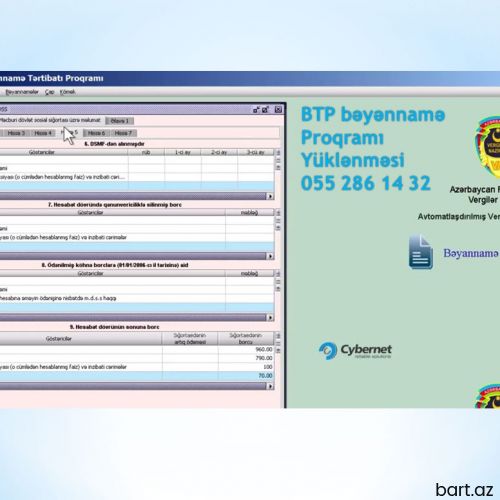Open the Bəyannamələr menu

(x=22, y=92)
